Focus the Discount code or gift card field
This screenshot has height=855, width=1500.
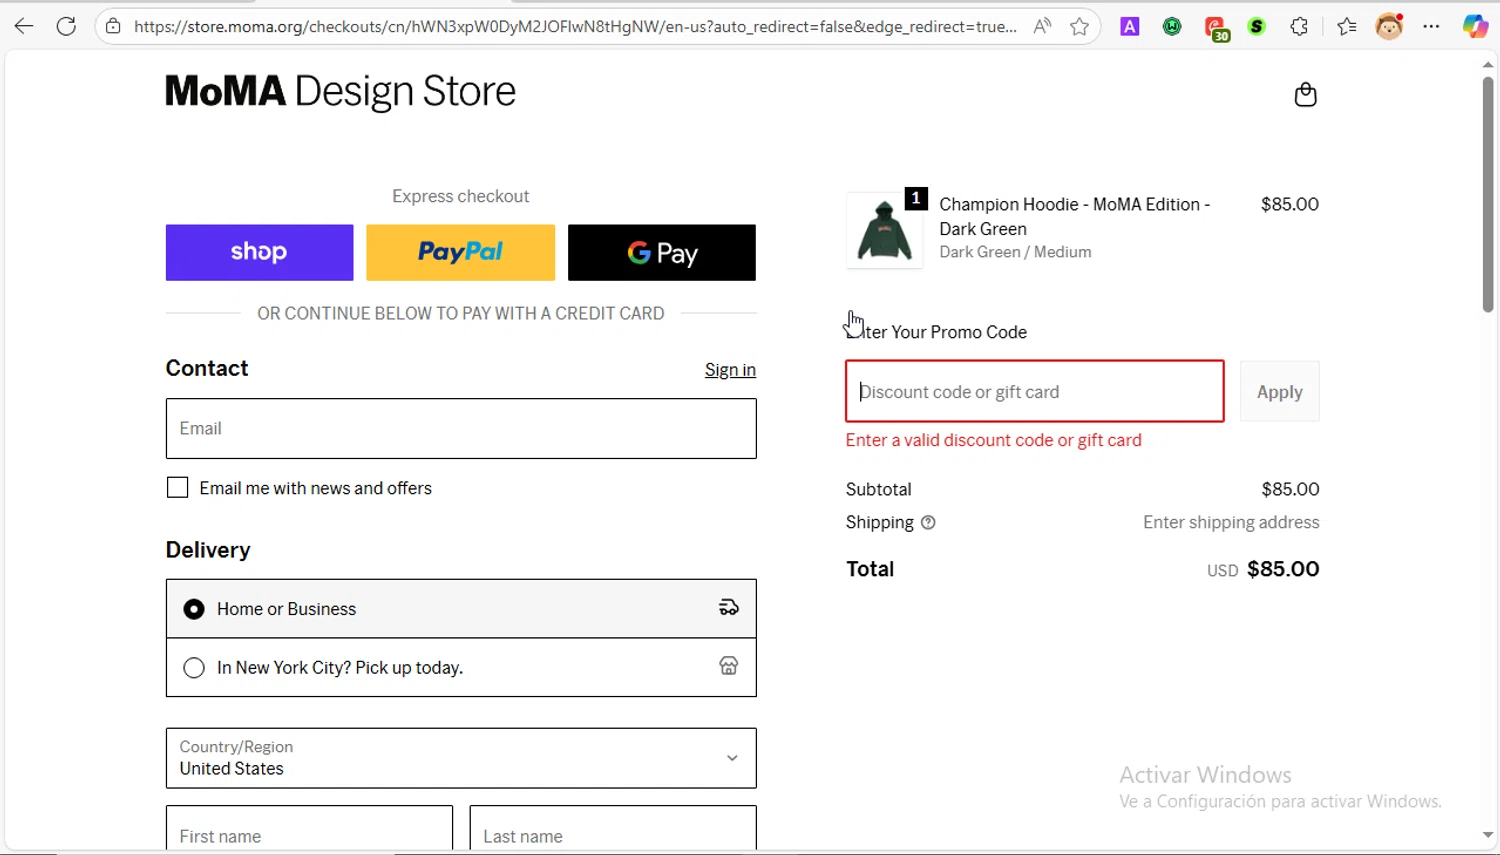pyautogui.click(x=1035, y=391)
